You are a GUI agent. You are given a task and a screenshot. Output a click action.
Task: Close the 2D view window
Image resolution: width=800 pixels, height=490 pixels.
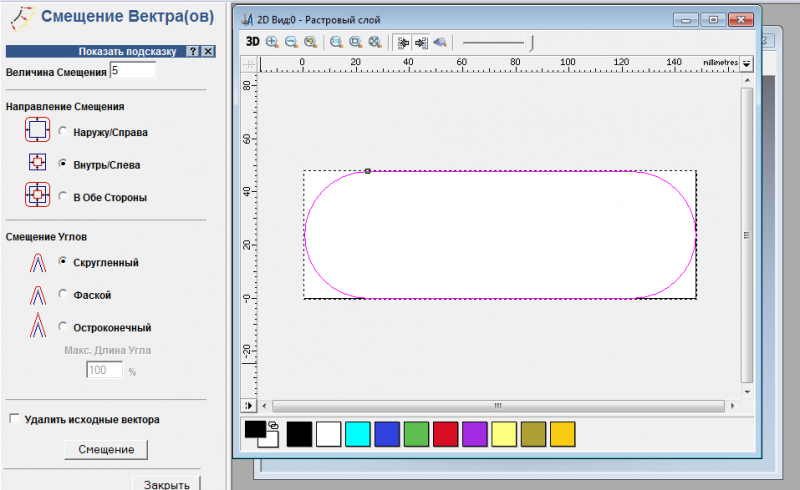tap(741, 20)
